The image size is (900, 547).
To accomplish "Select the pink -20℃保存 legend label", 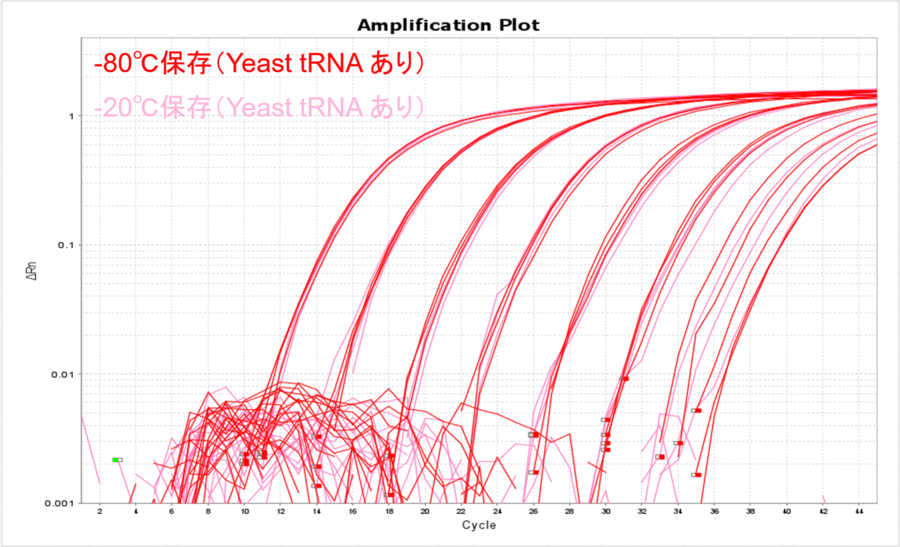I will click(x=259, y=106).
